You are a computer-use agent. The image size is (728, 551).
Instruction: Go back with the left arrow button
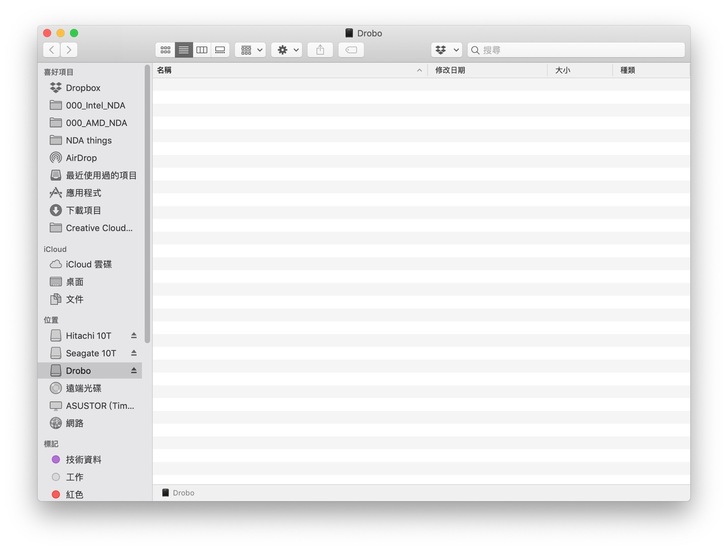52,50
